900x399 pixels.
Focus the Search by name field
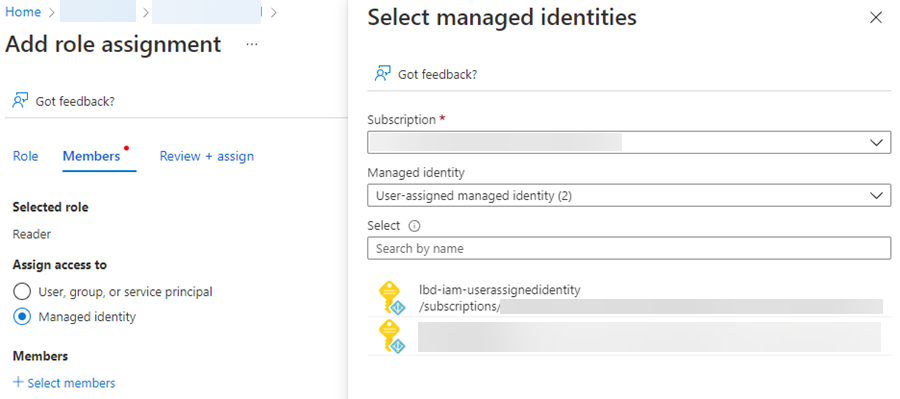coord(629,249)
